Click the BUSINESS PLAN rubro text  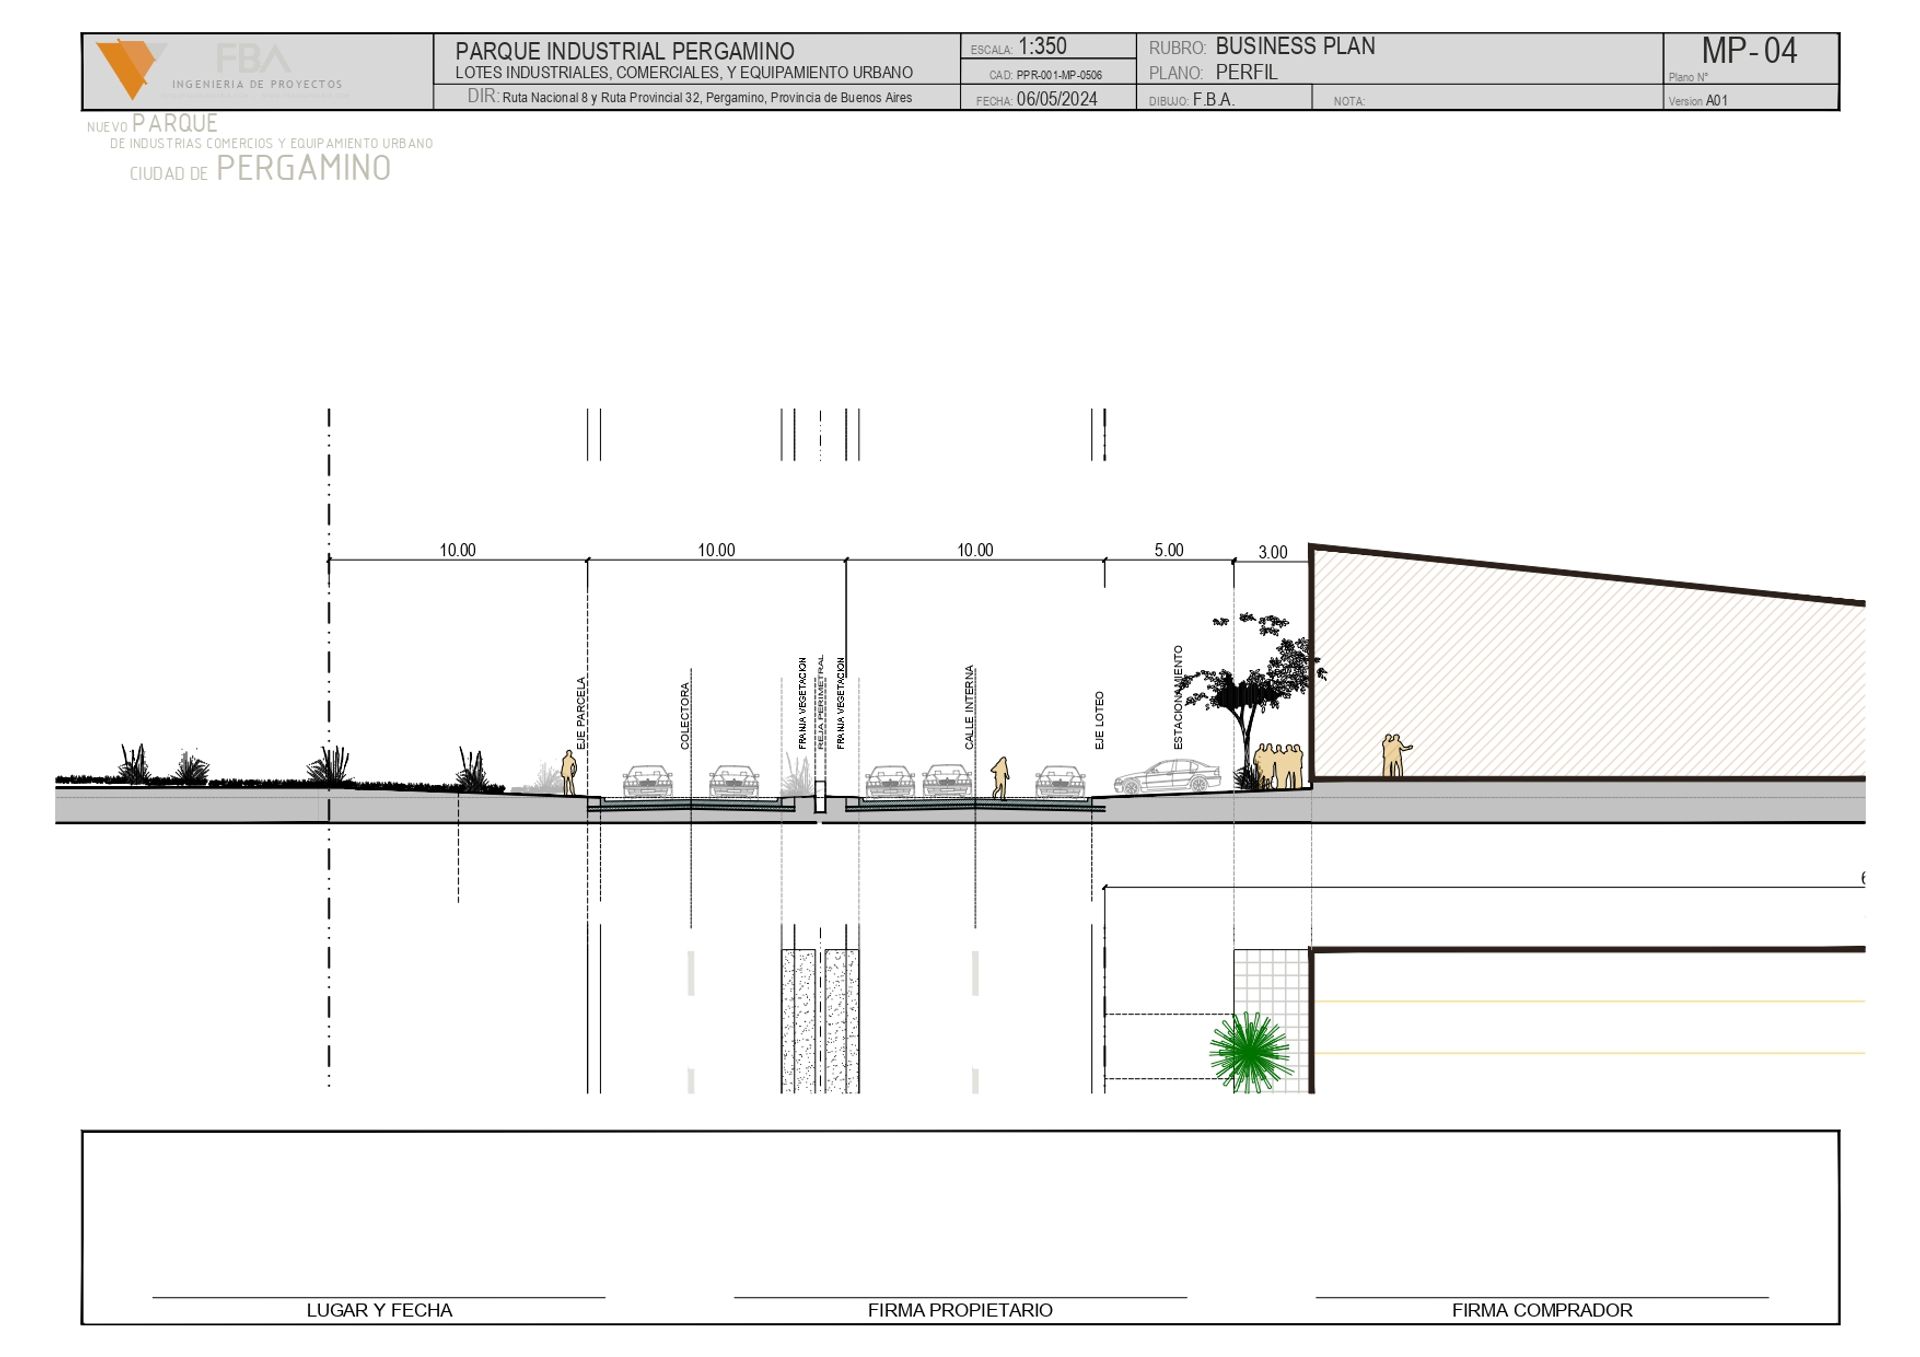1294,46
